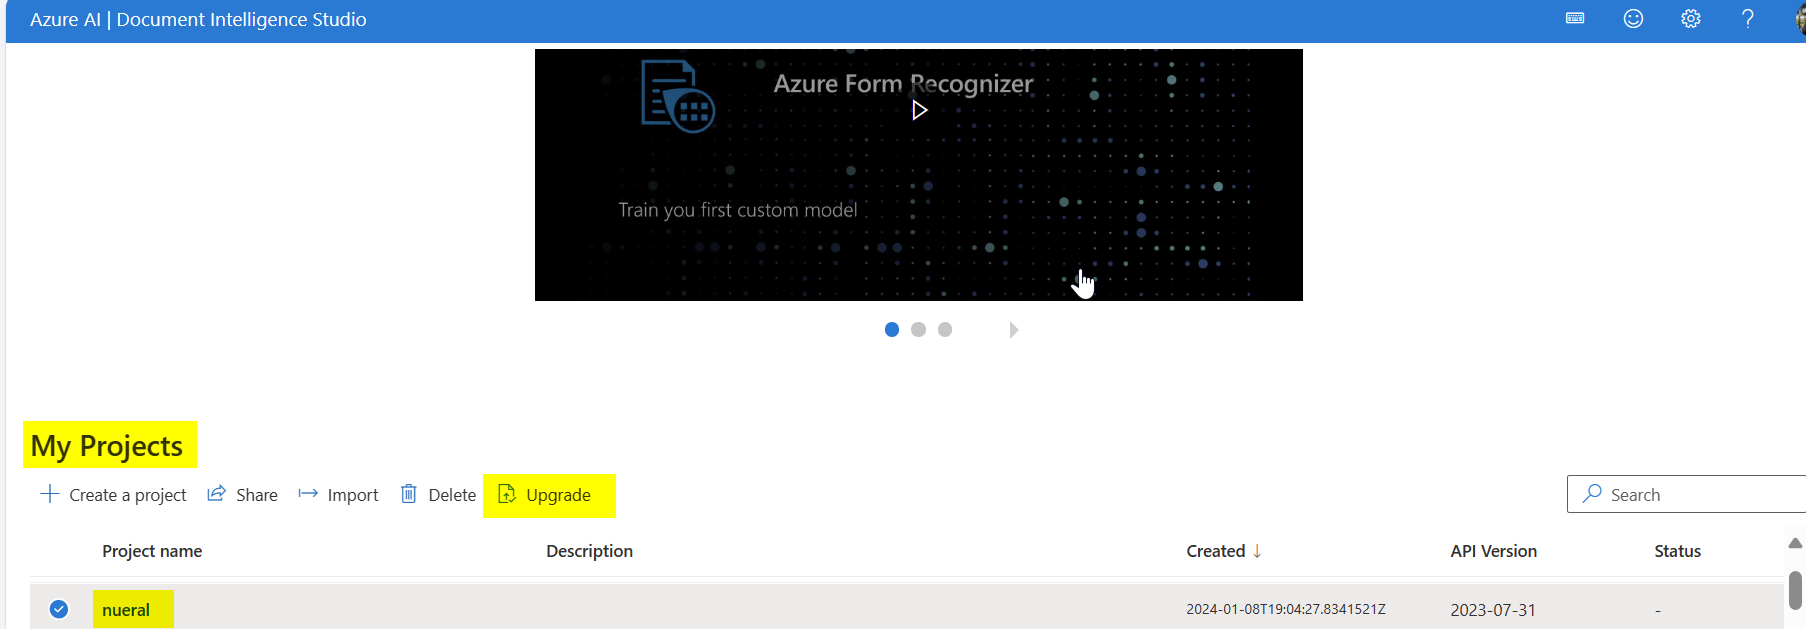Focus the projects Search field

(x=1686, y=494)
